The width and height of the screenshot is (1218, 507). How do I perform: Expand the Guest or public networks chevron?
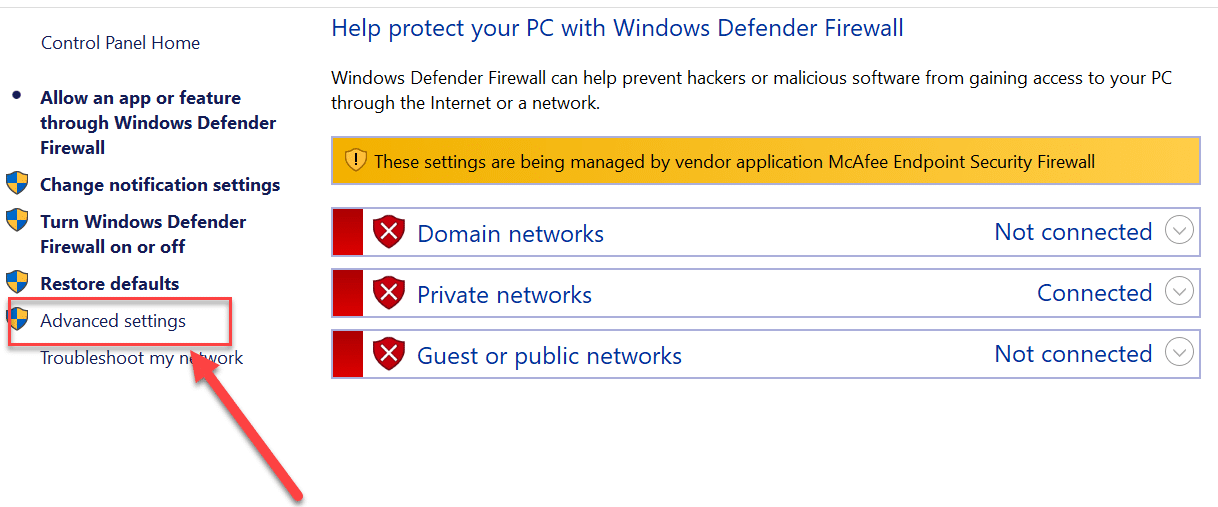1180,354
